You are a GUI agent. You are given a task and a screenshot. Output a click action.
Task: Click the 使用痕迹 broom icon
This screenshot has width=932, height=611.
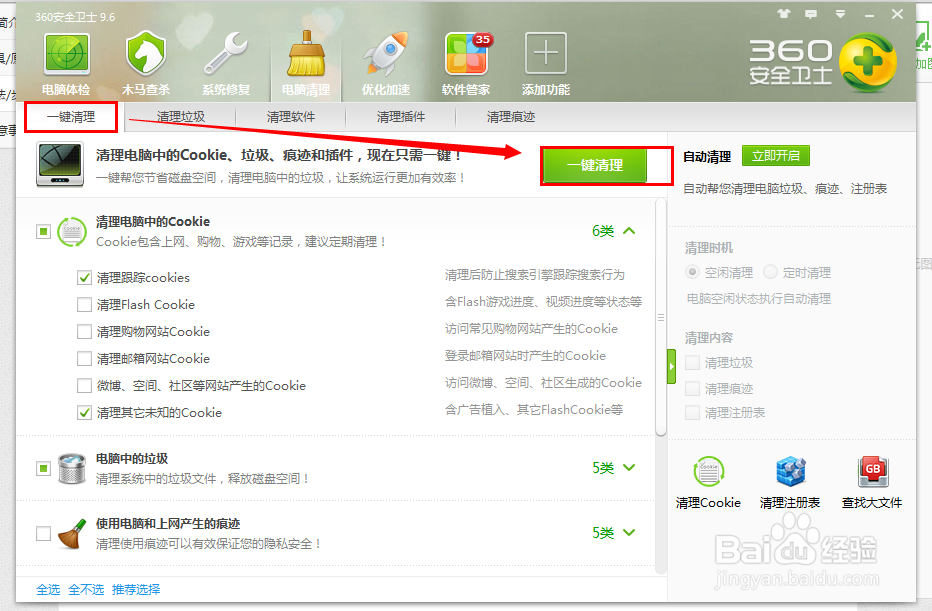click(x=72, y=533)
